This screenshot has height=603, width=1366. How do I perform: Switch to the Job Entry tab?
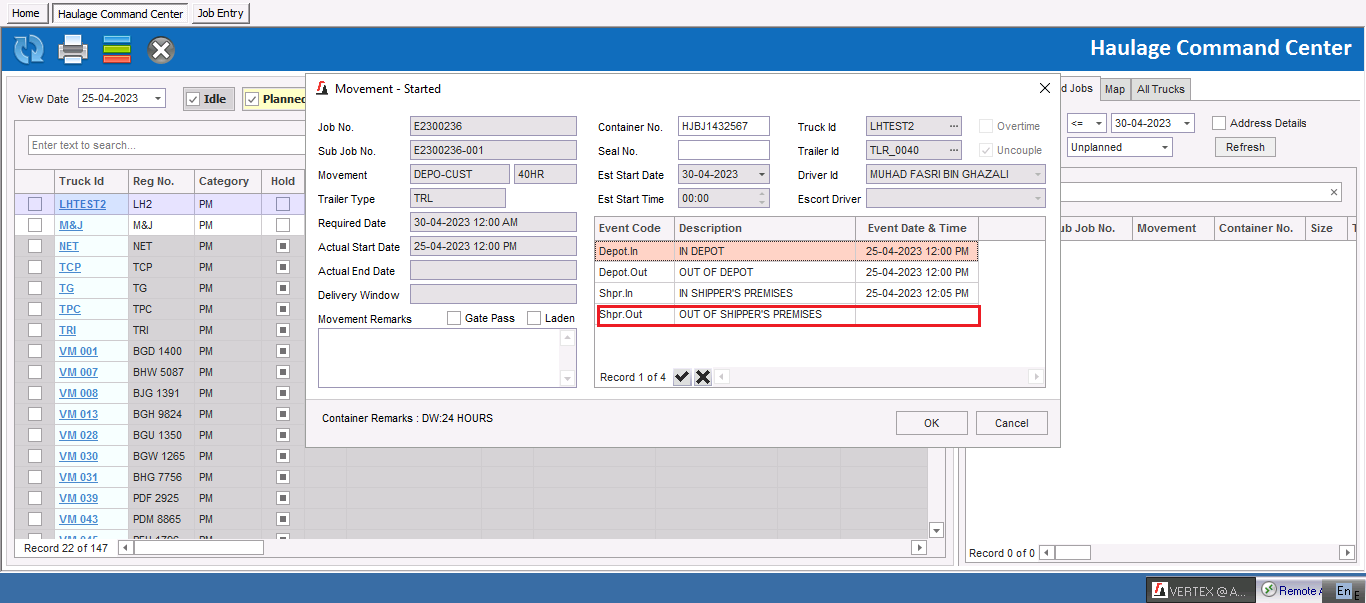point(220,13)
